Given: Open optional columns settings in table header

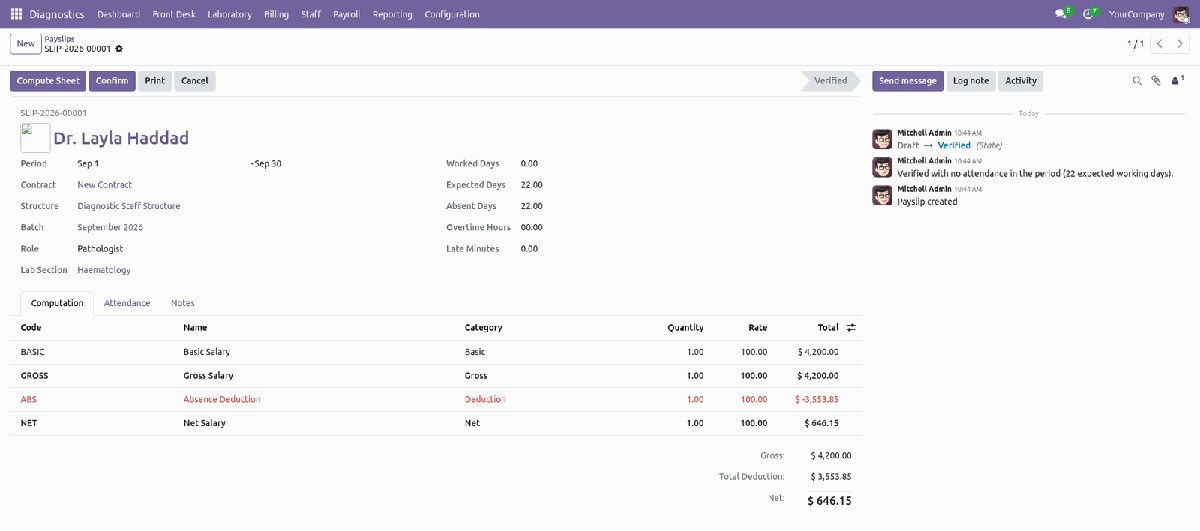Looking at the screenshot, I should [x=851, y=327].
